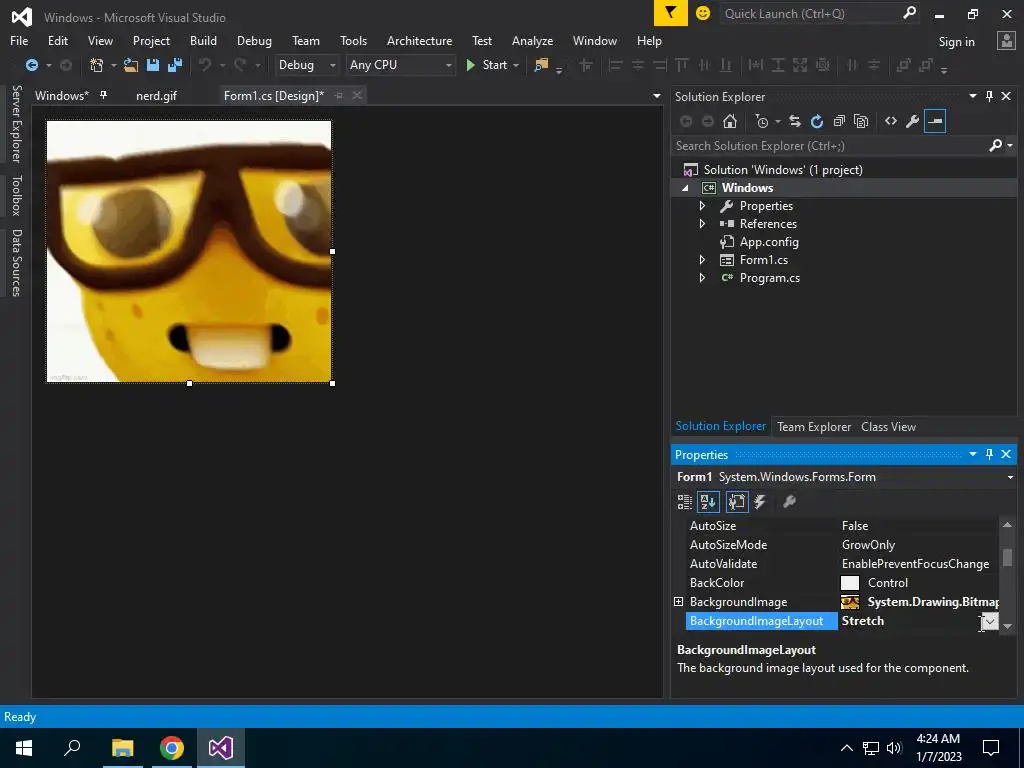Click the Save disk icon

[153, 65]
